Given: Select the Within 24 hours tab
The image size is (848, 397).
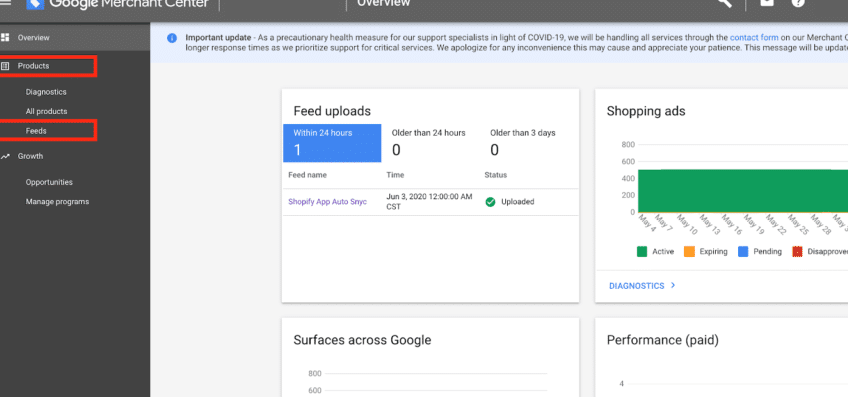Looking at the screenshot, I should (332, 143).
